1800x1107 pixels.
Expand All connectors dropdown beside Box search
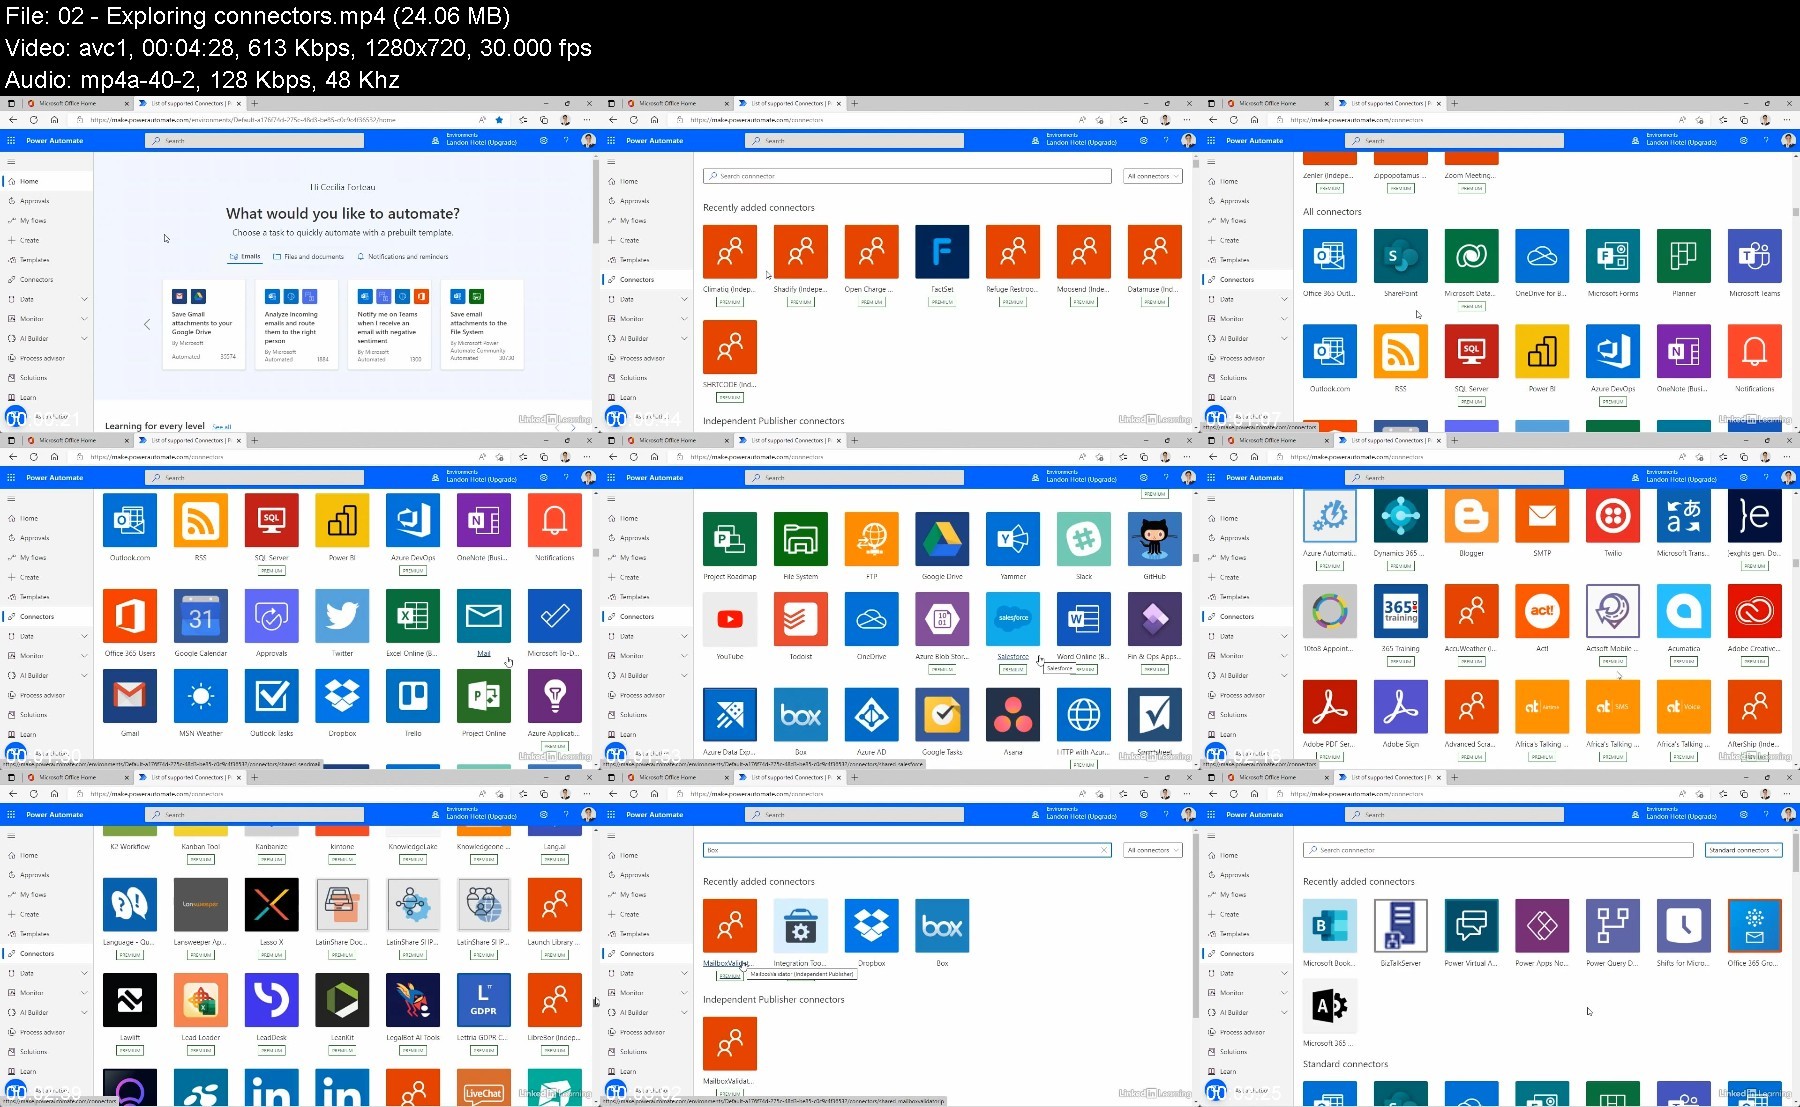pos(1152,850)
